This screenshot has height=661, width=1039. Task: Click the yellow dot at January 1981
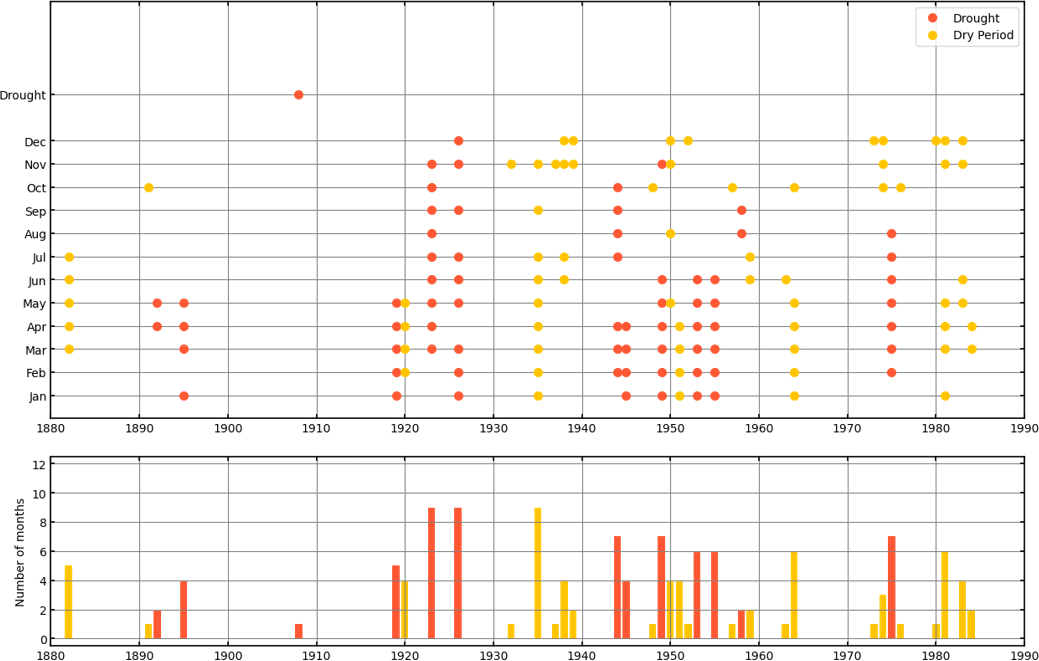tap(945, 396)
